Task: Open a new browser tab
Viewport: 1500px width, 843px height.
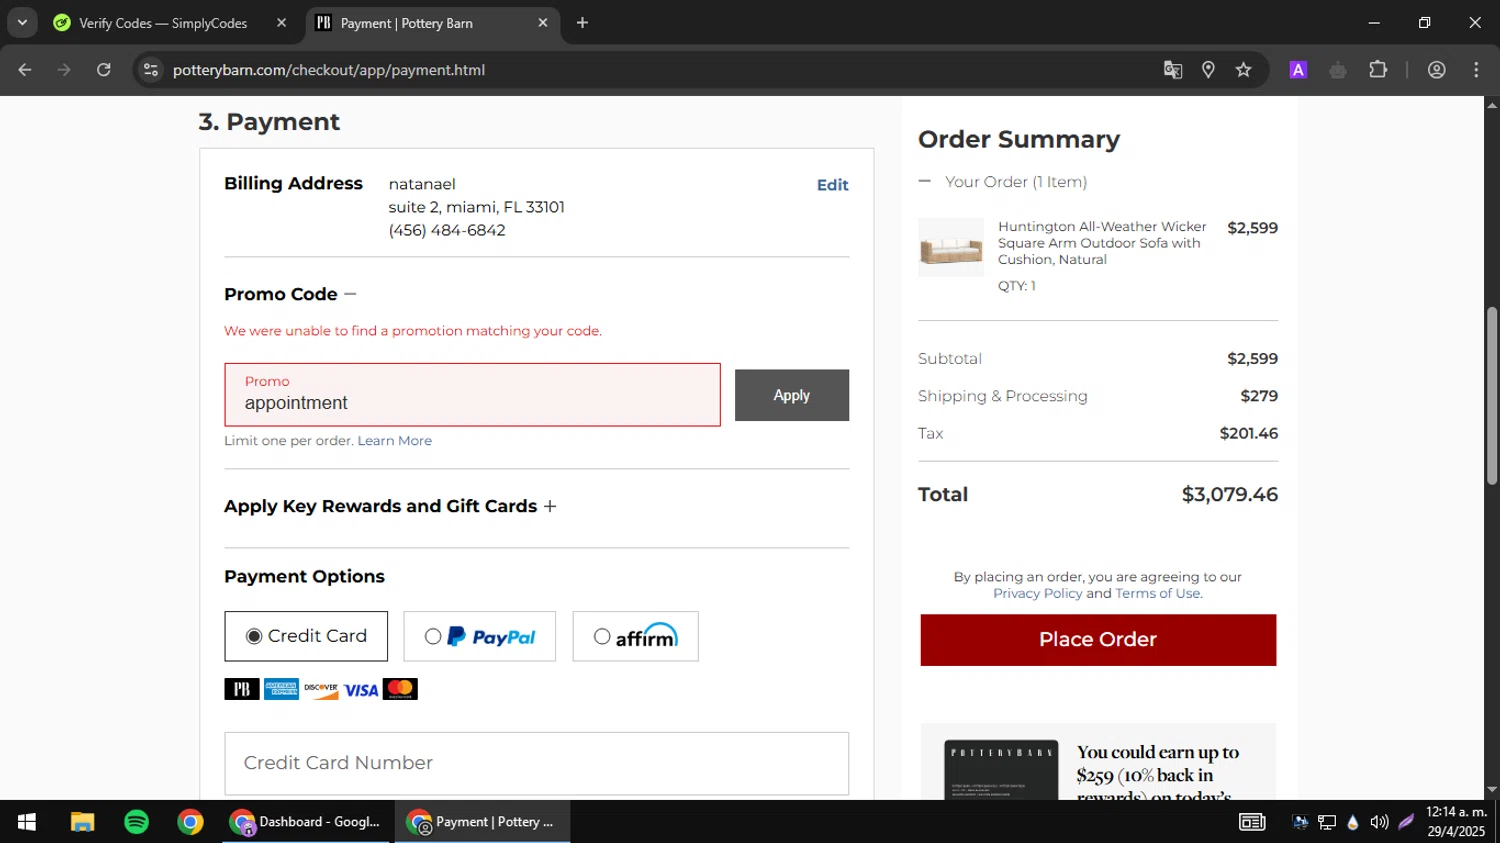Action: pos(582,23)
